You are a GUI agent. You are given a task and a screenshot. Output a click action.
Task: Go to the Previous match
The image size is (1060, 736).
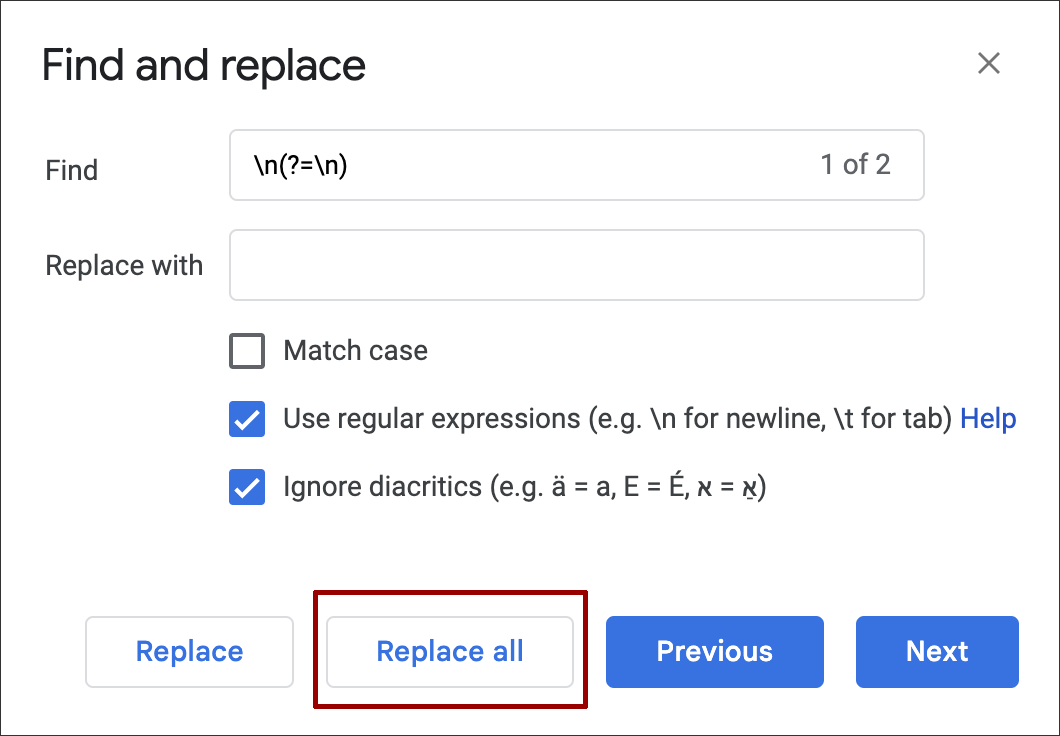click(x=714, y=652)
